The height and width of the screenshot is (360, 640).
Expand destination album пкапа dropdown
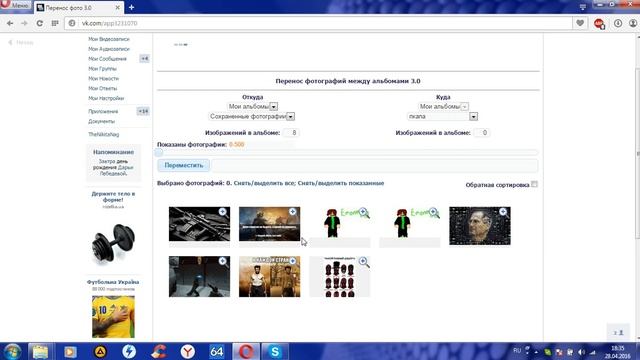click(x=473, y=117)
